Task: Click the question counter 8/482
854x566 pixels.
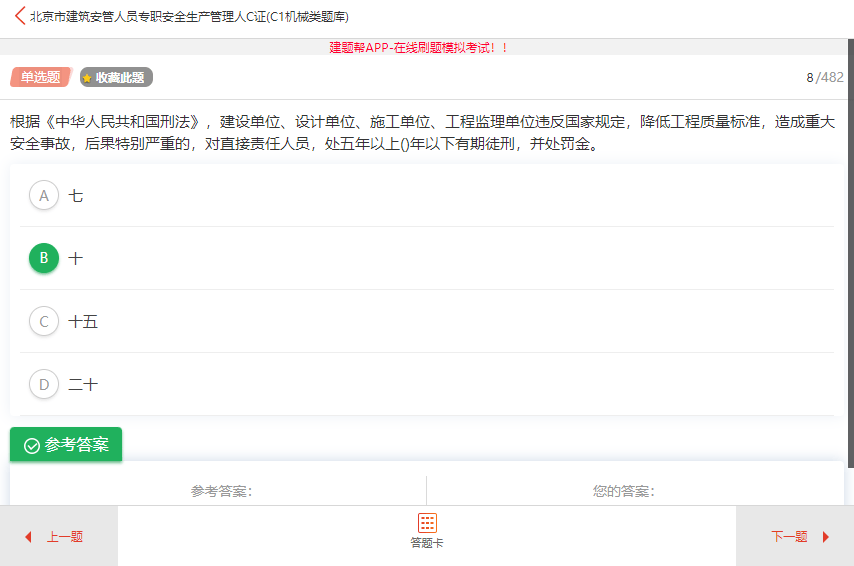Action: 825,77
